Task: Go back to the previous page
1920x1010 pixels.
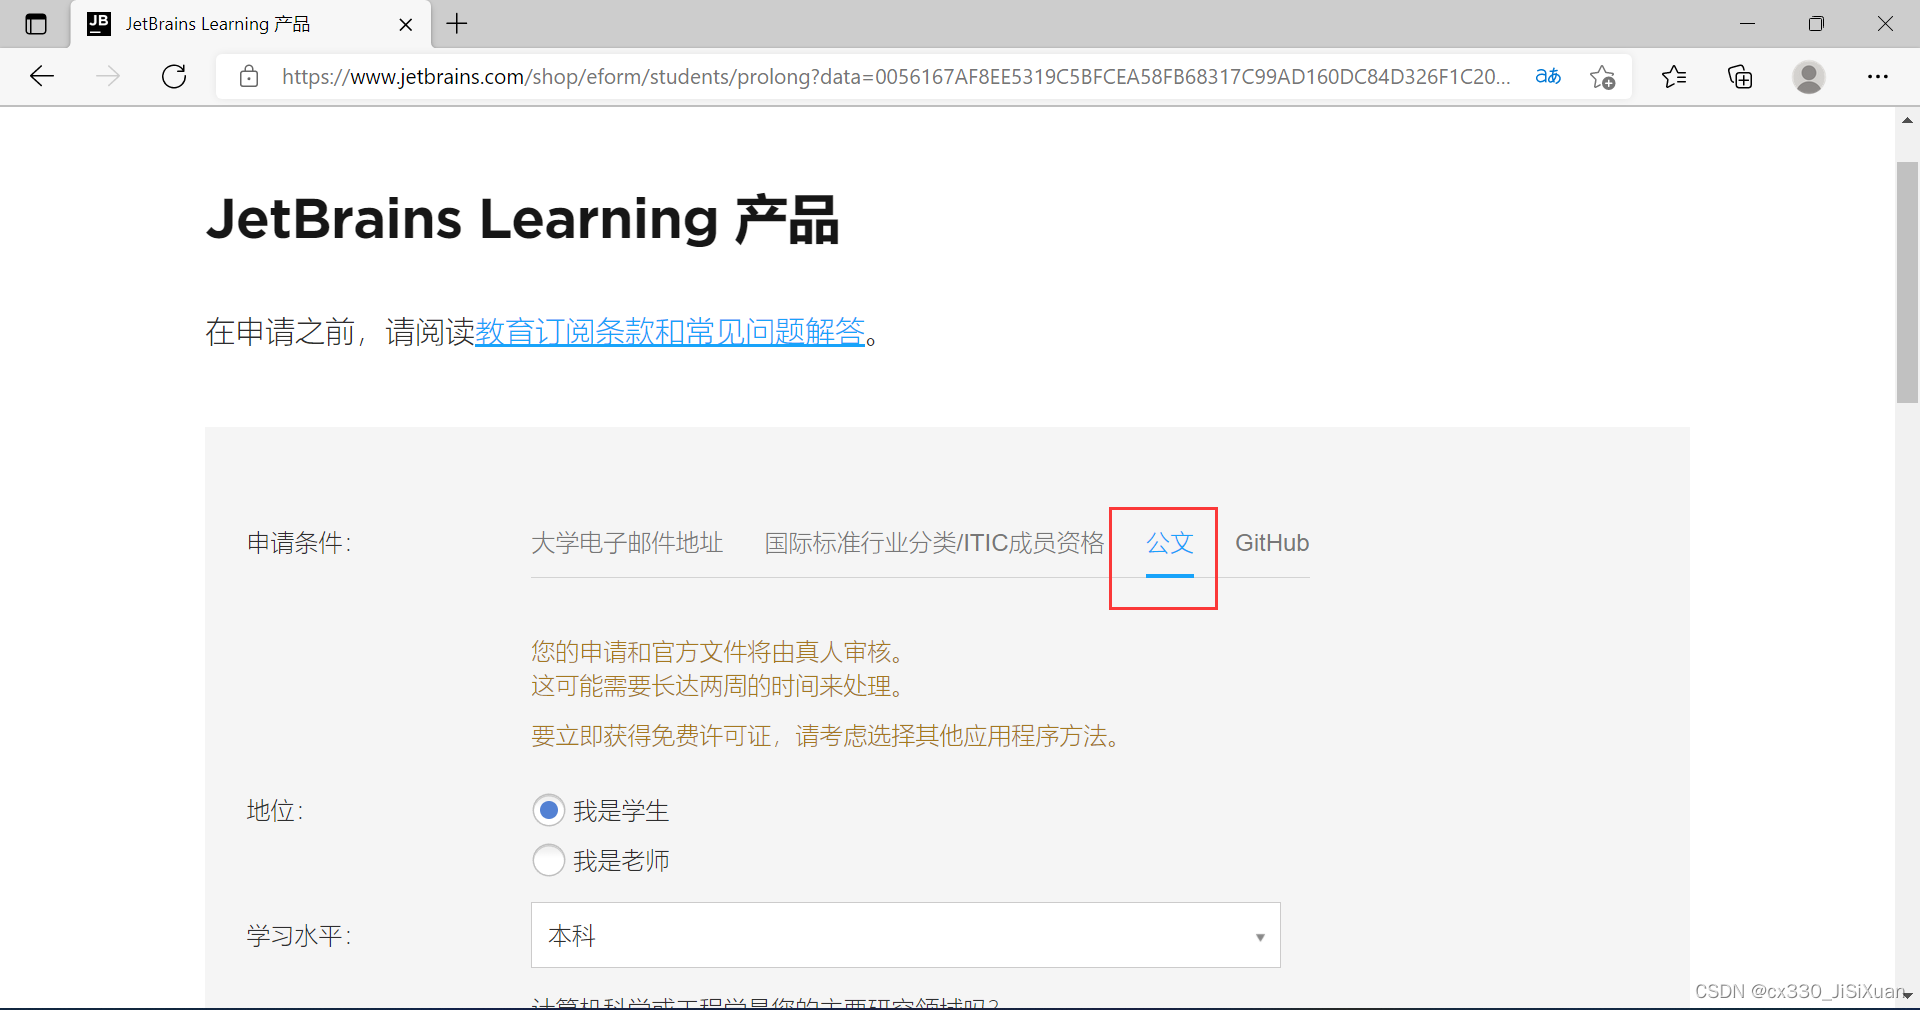Action: [x=42, y=76]
